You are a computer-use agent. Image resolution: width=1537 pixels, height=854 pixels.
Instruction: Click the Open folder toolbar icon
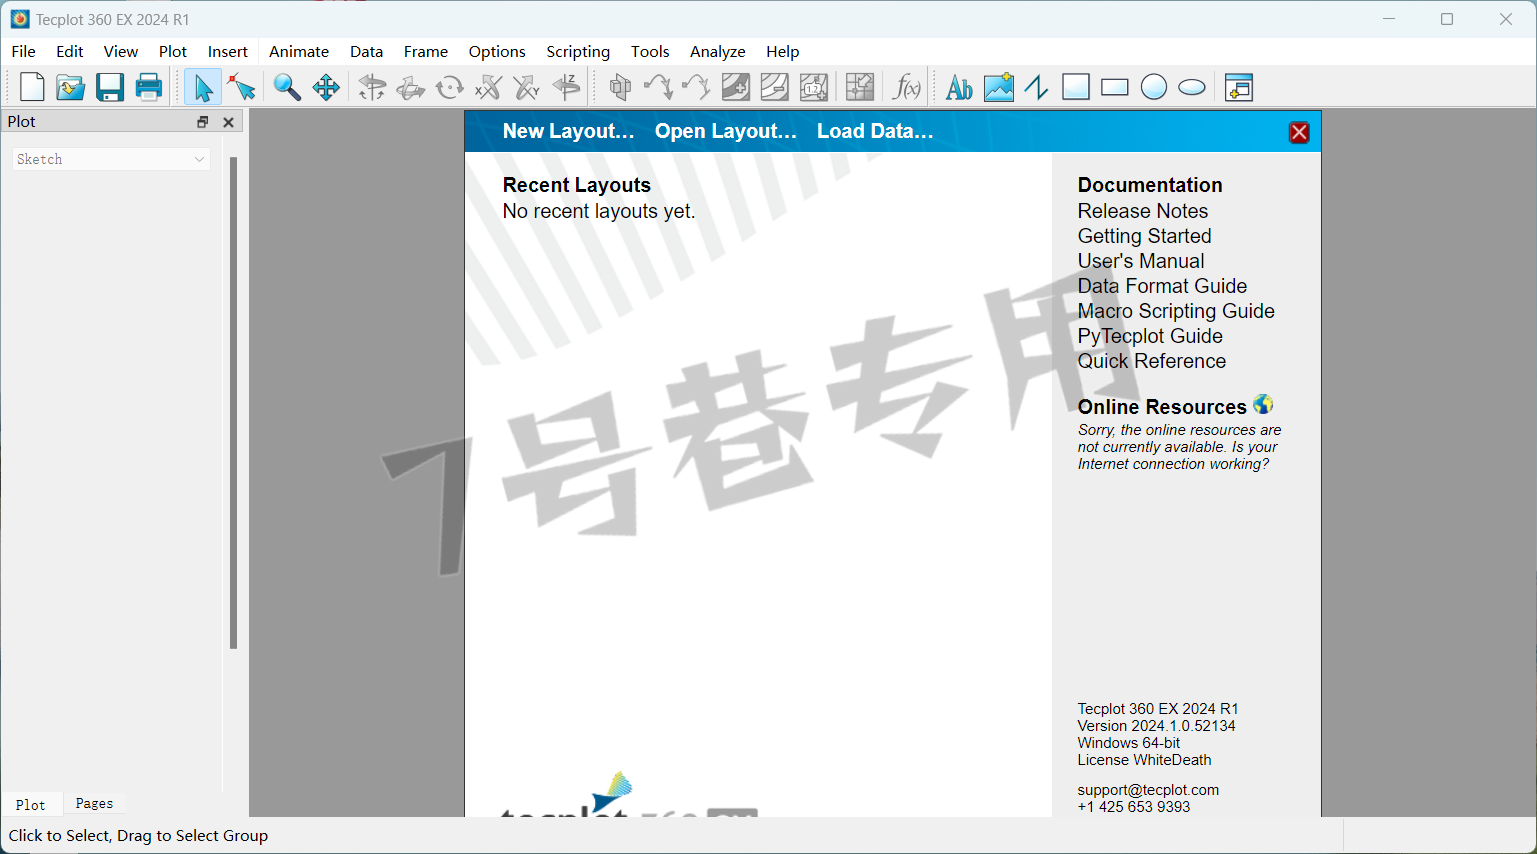[70, 88]
